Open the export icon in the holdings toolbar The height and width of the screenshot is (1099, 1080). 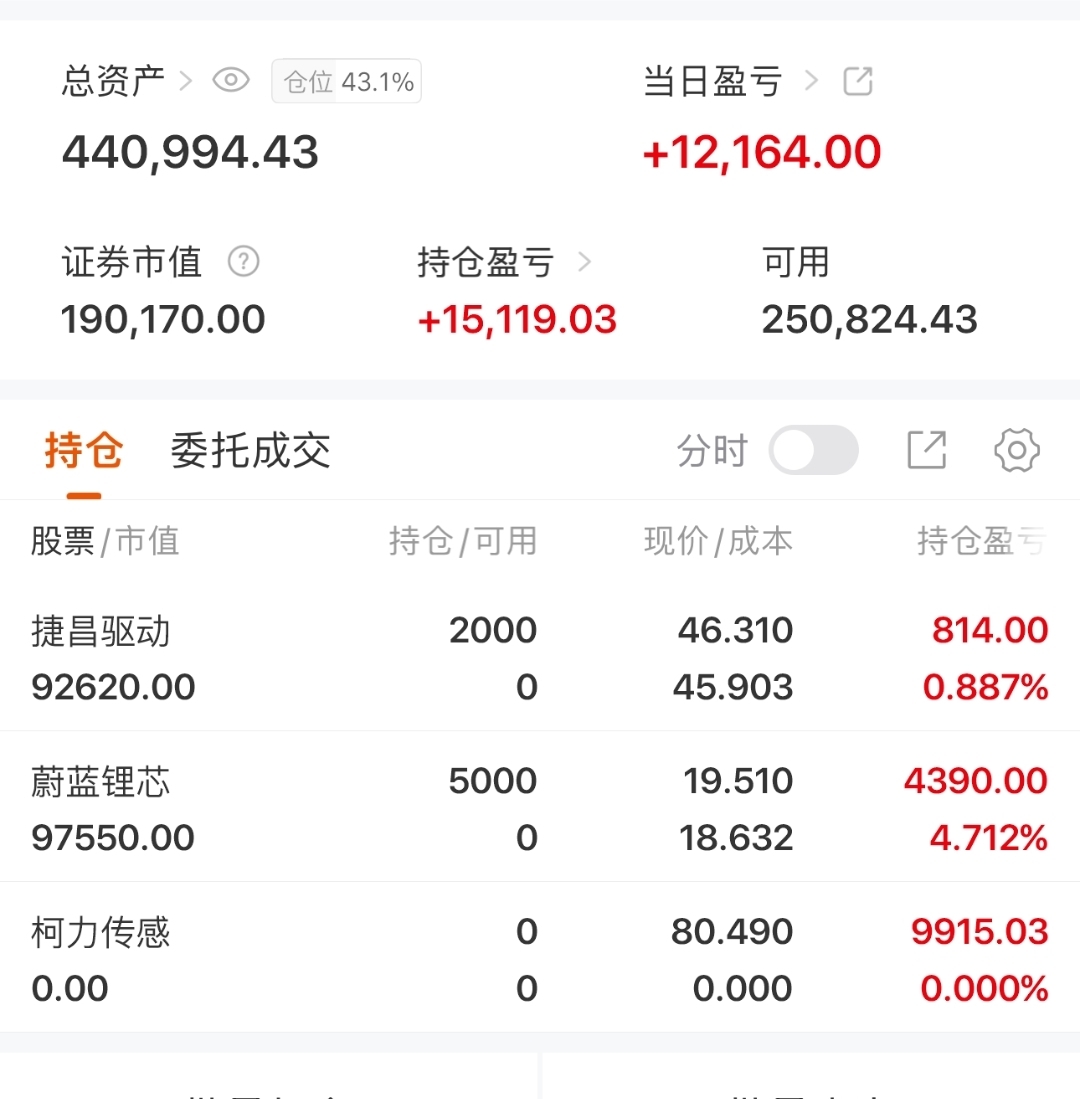click(927, 449)
